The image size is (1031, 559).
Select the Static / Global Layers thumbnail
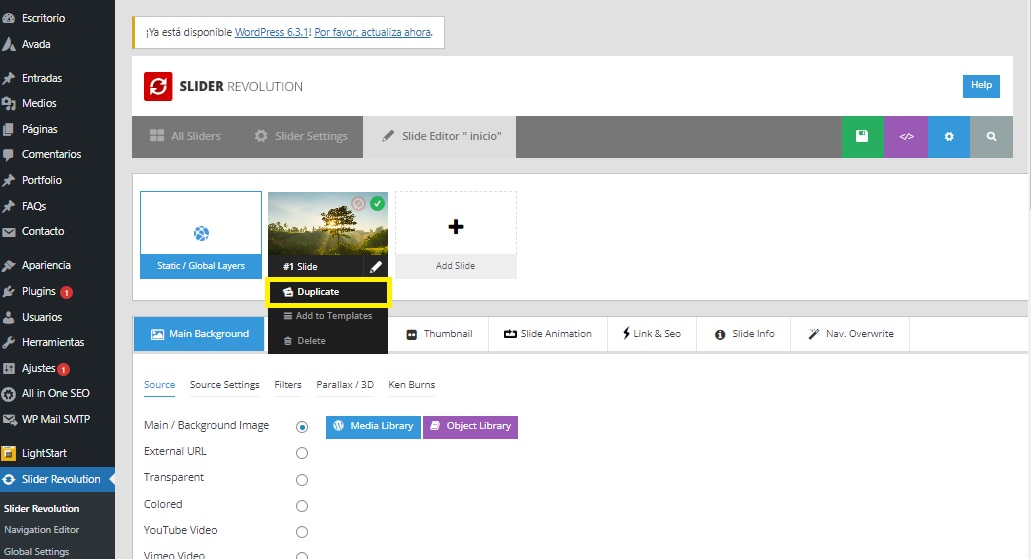201,235
